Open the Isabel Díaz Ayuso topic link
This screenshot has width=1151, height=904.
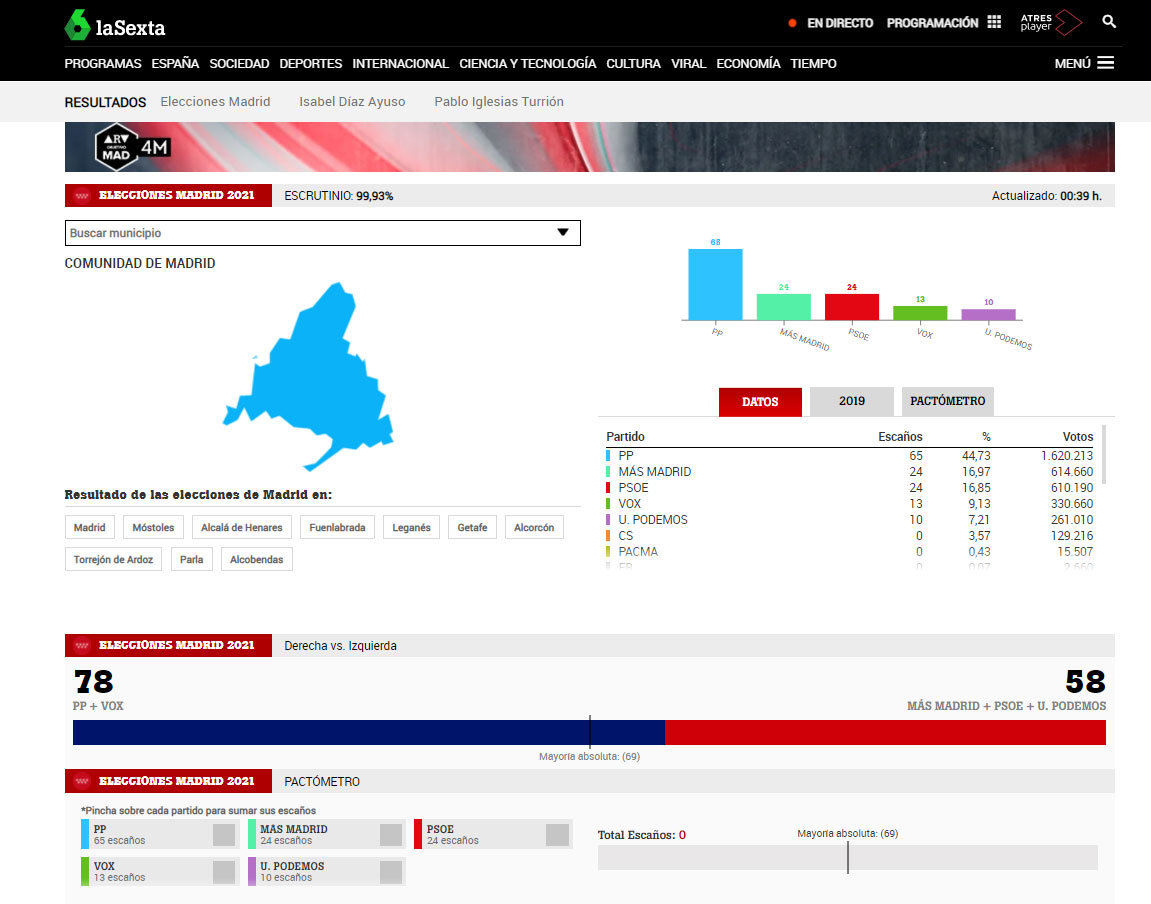tap(352, 102)
